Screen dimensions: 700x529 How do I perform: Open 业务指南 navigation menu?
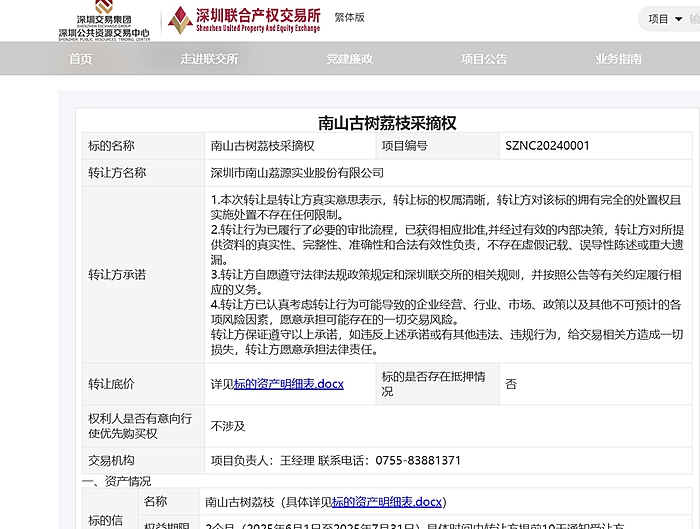tap(618, 59)
